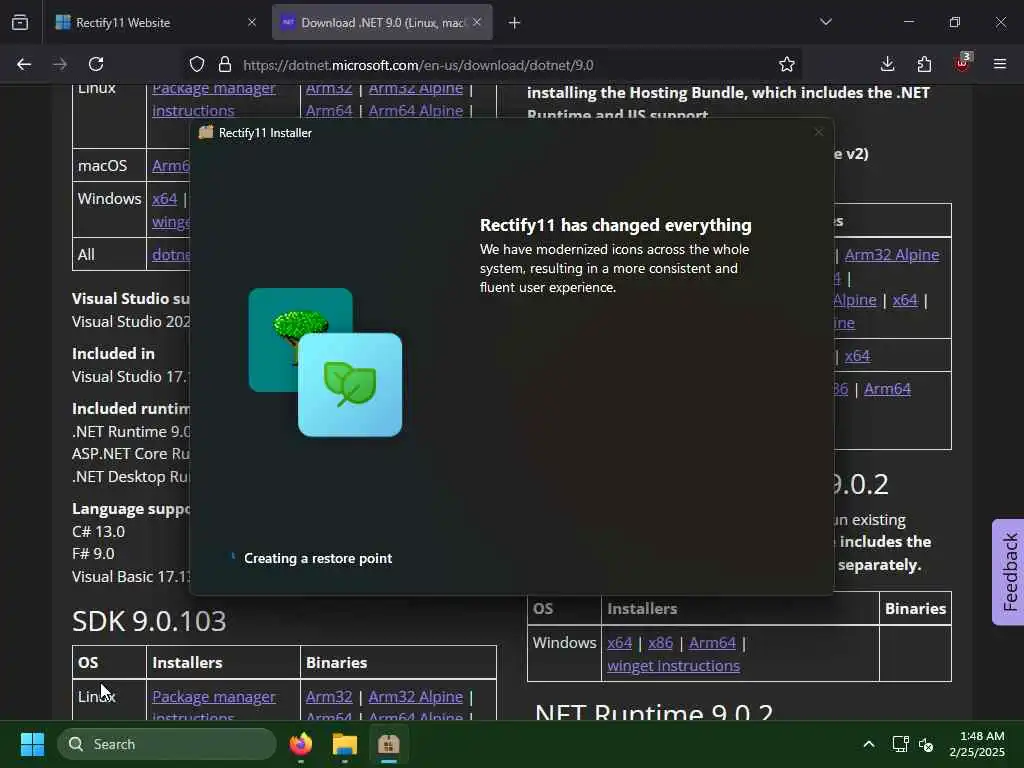The height and width of the screenshot is (768, 1024).
Task: Click the Firefox back arrow
Action: [24, 64]
